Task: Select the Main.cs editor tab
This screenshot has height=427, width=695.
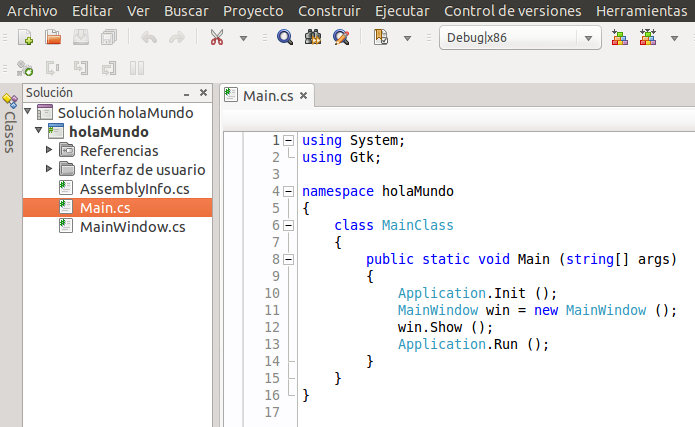Action: 268,95
